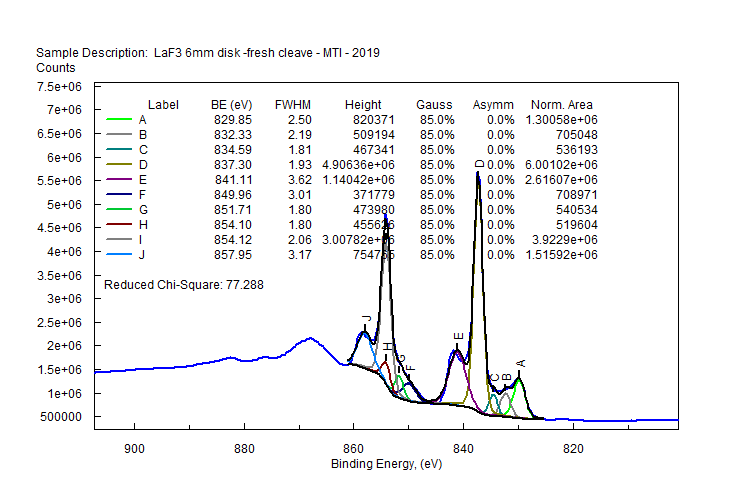734x501 pixels.
Task: Click the peak label A near 830 eV
Action: pos(519,363)
